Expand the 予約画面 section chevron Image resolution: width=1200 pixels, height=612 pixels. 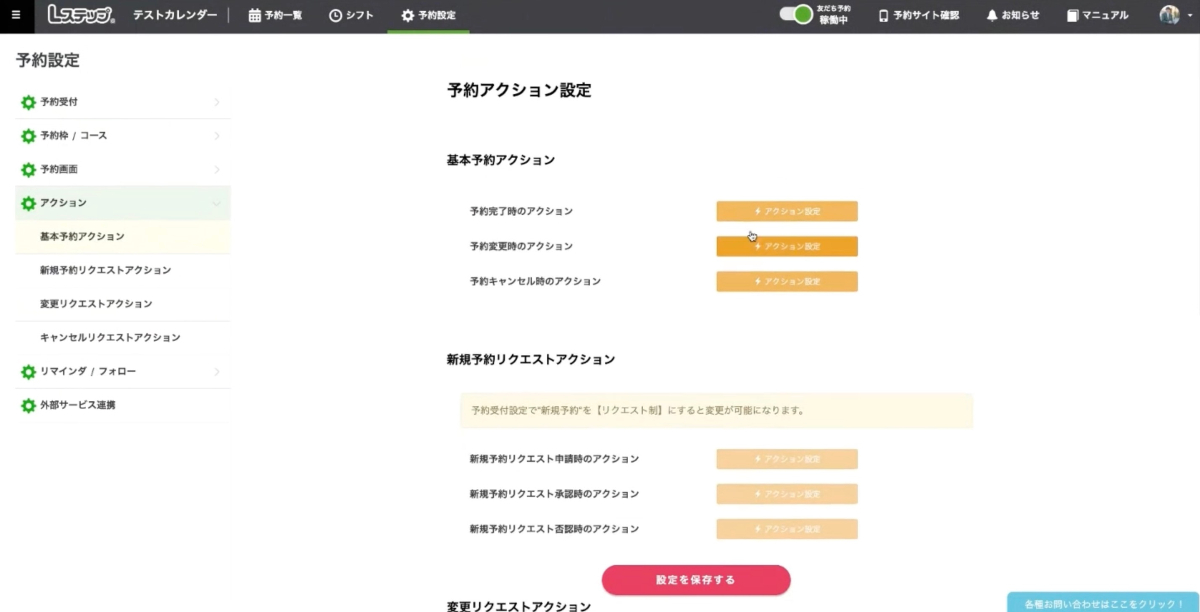(x=216, y=170)
